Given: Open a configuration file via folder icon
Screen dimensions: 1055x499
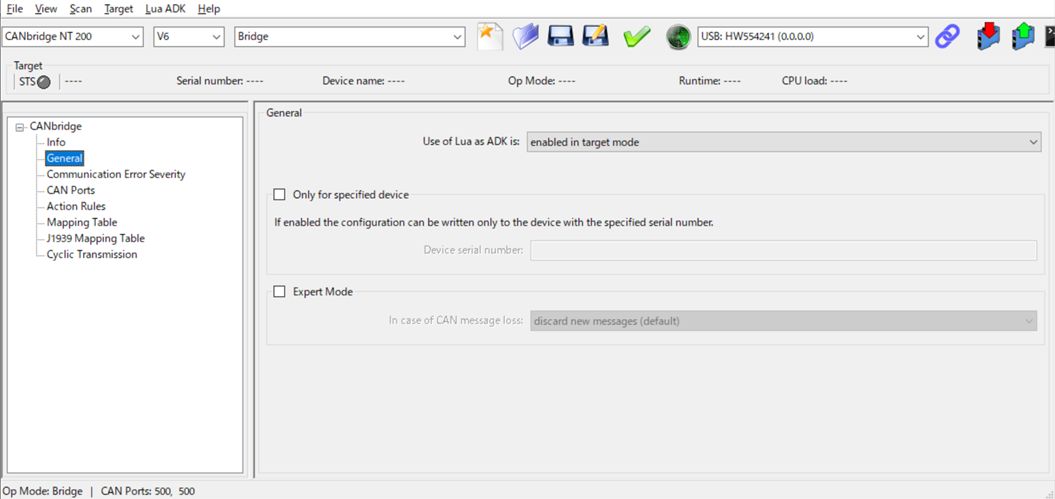Looking at the screenshot, I should pos(525,36).
